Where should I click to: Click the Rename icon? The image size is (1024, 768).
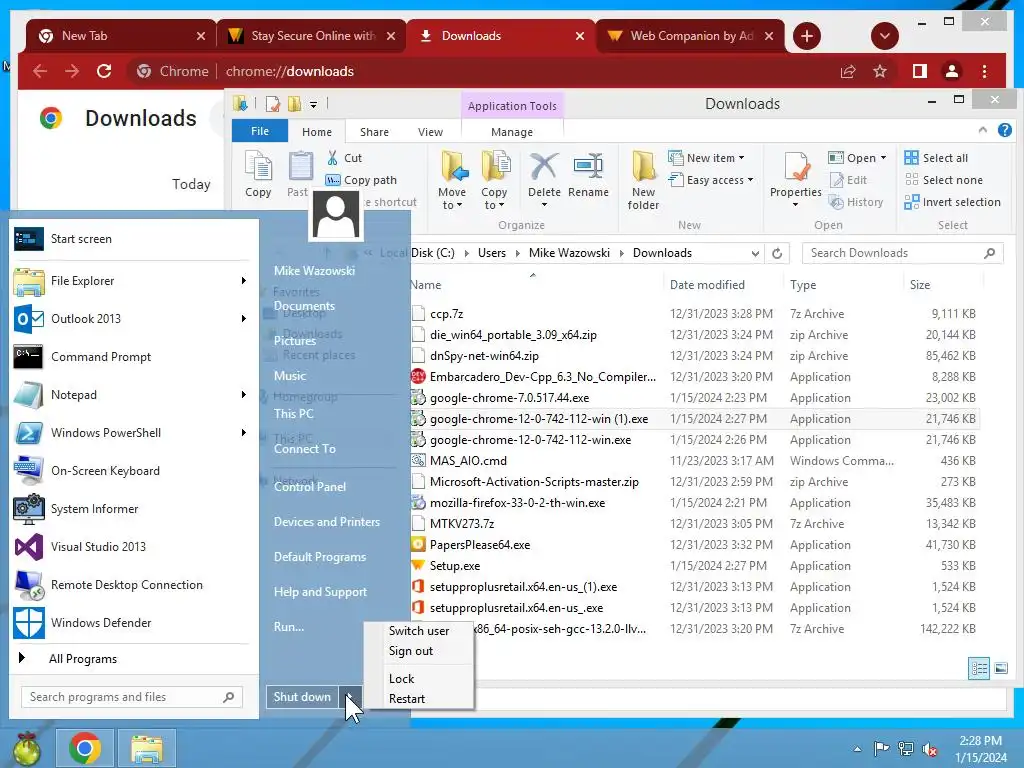pos(588,166)
